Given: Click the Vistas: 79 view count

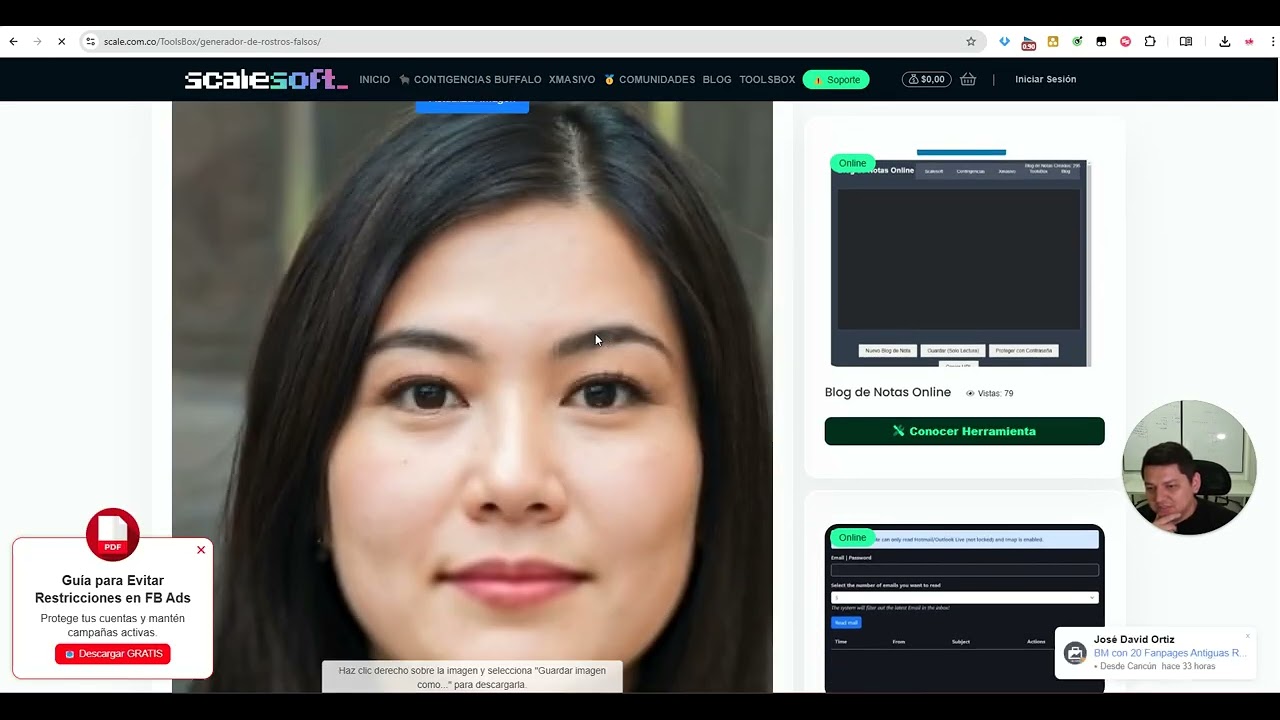Looking at the screenshot, I should coord(990,393).
